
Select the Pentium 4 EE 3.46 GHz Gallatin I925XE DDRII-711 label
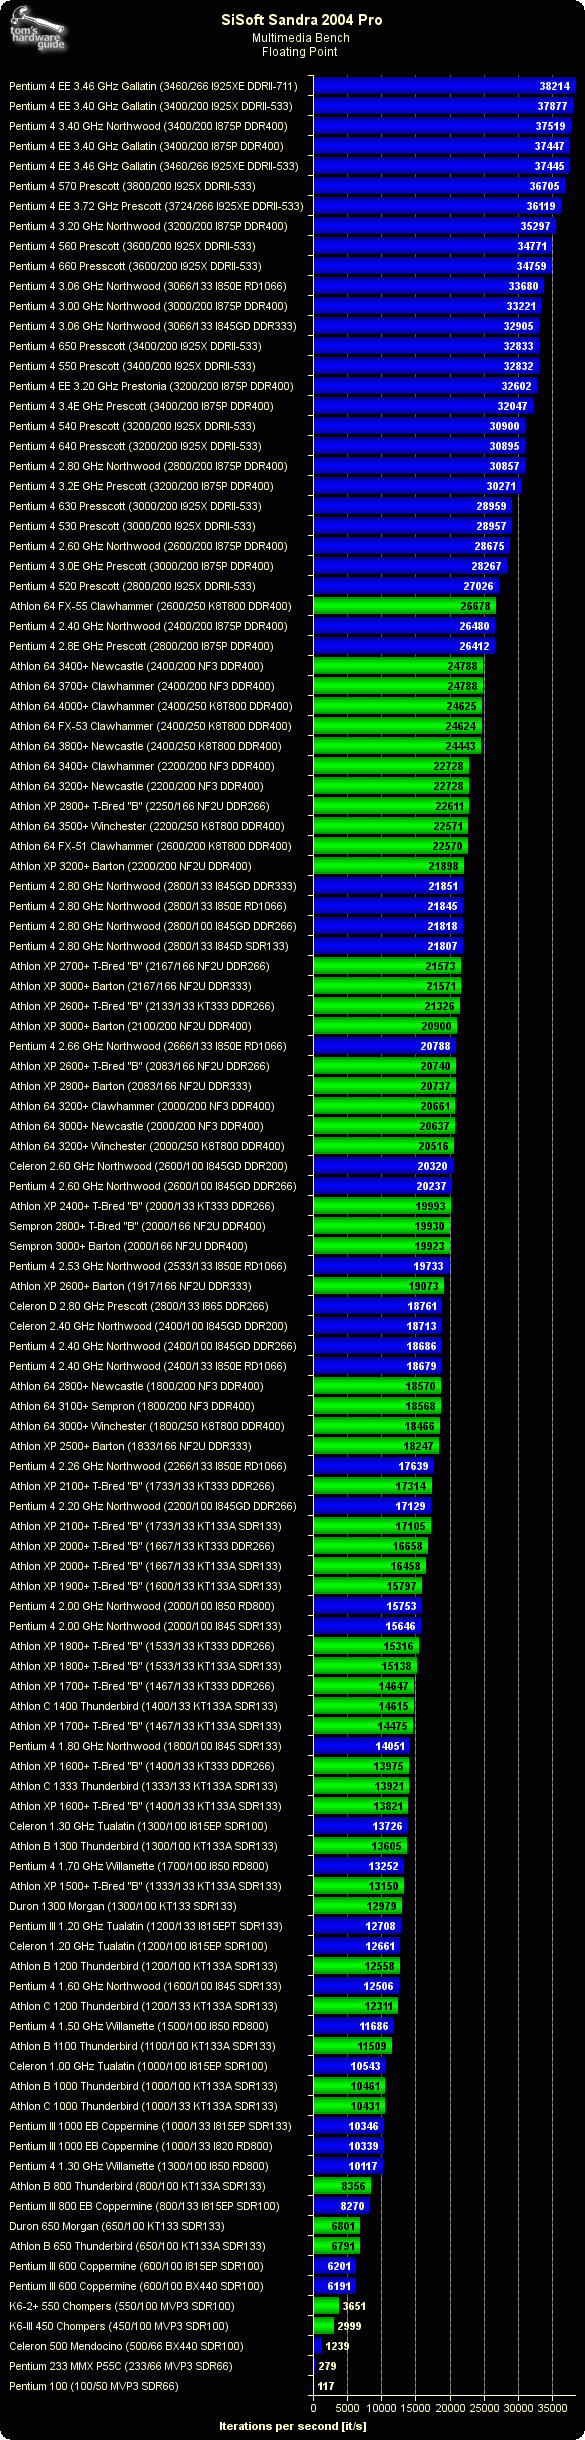click(153, 86)
